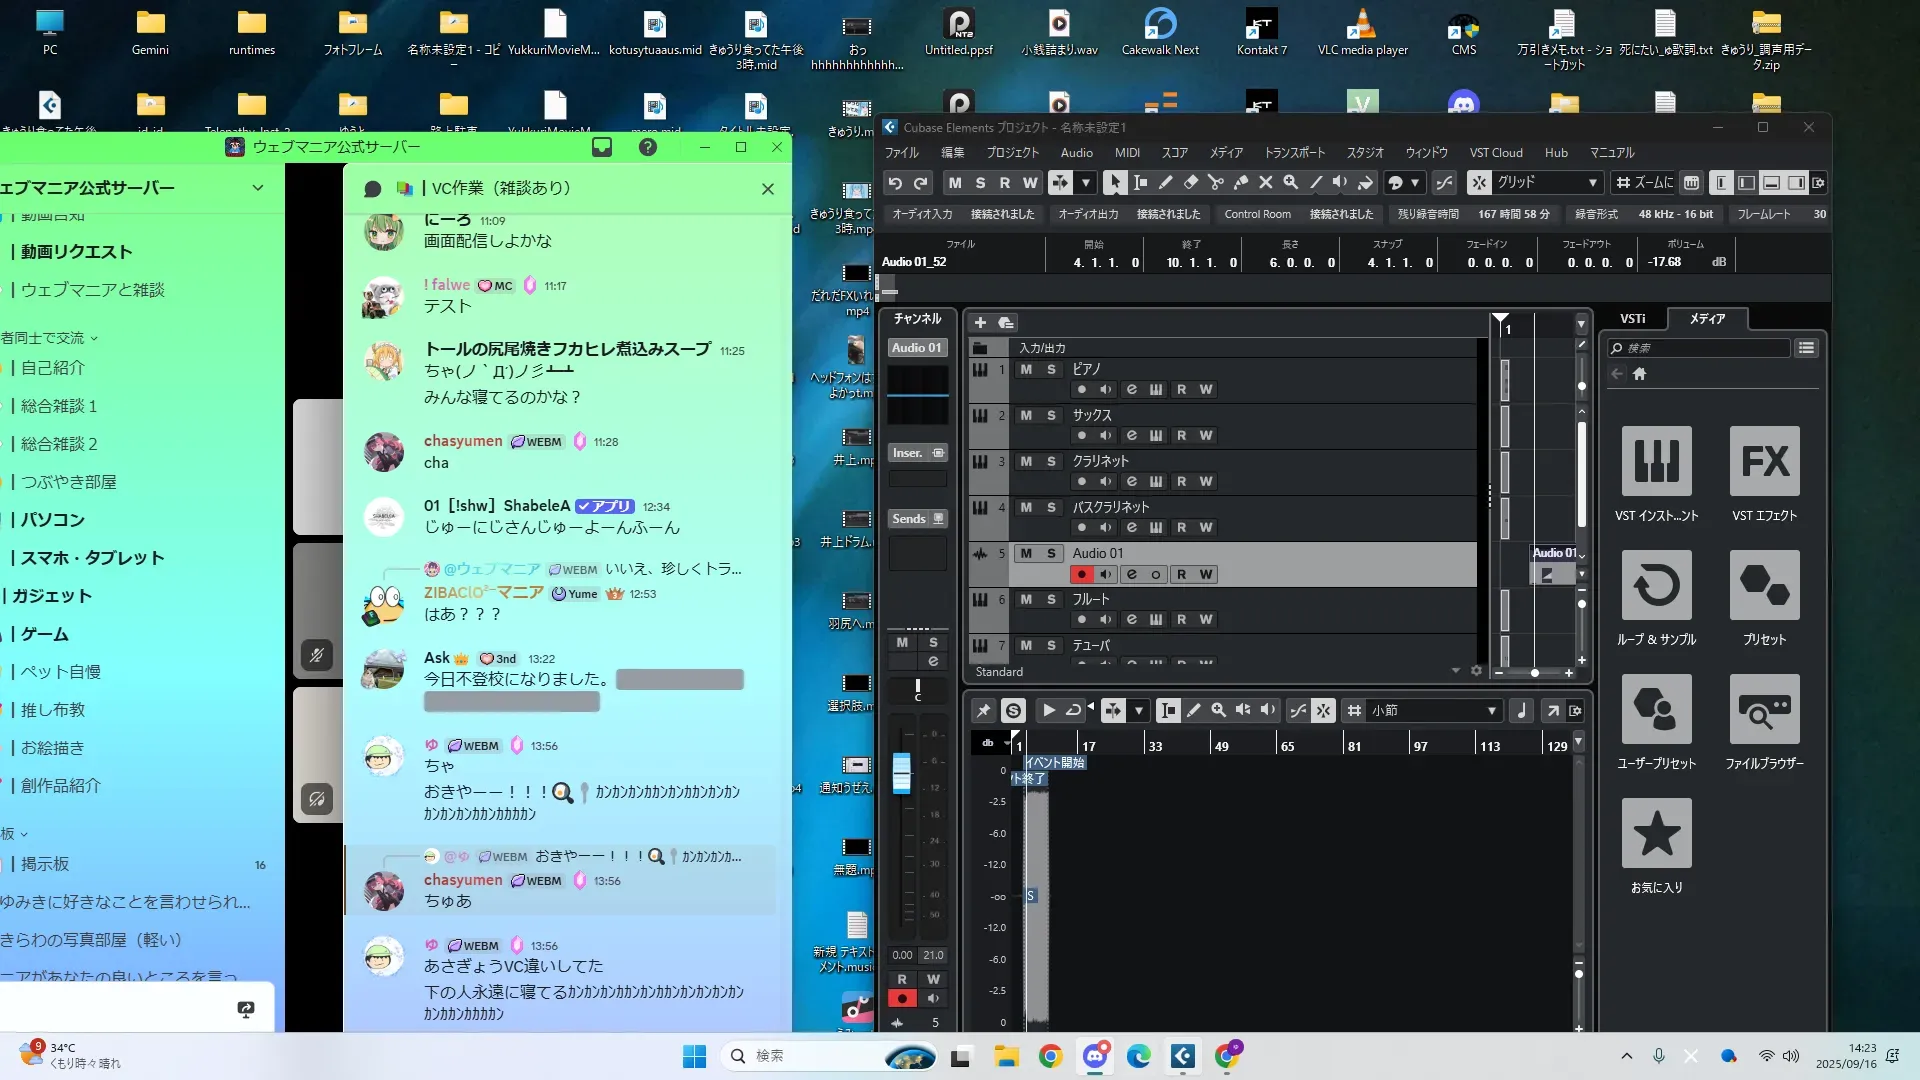The image size is (1920, 1080).
Task: Select the Eraser tool in Cubase toolbar
Action: tap(1190, 183)
